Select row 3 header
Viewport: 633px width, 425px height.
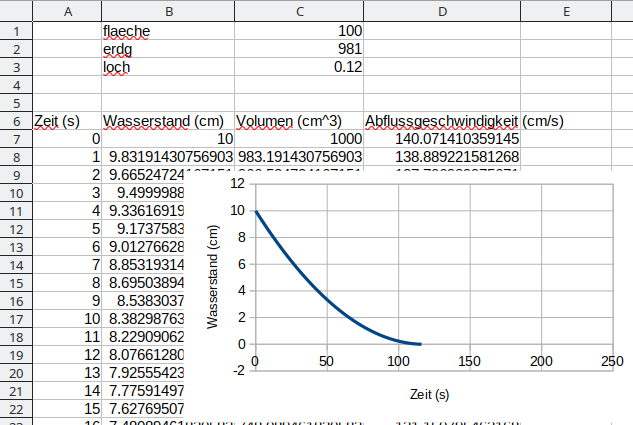tap(16, 67)
